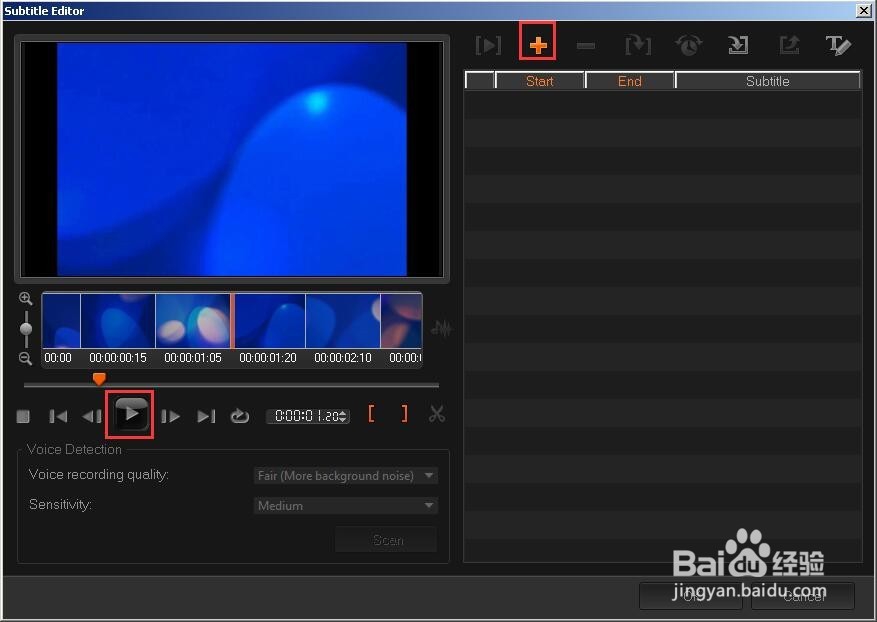Image resolution: width=877 pixels, height=622 pixels.
Task: Set Mark-out with right bracket icon
Action: (404, 414)
